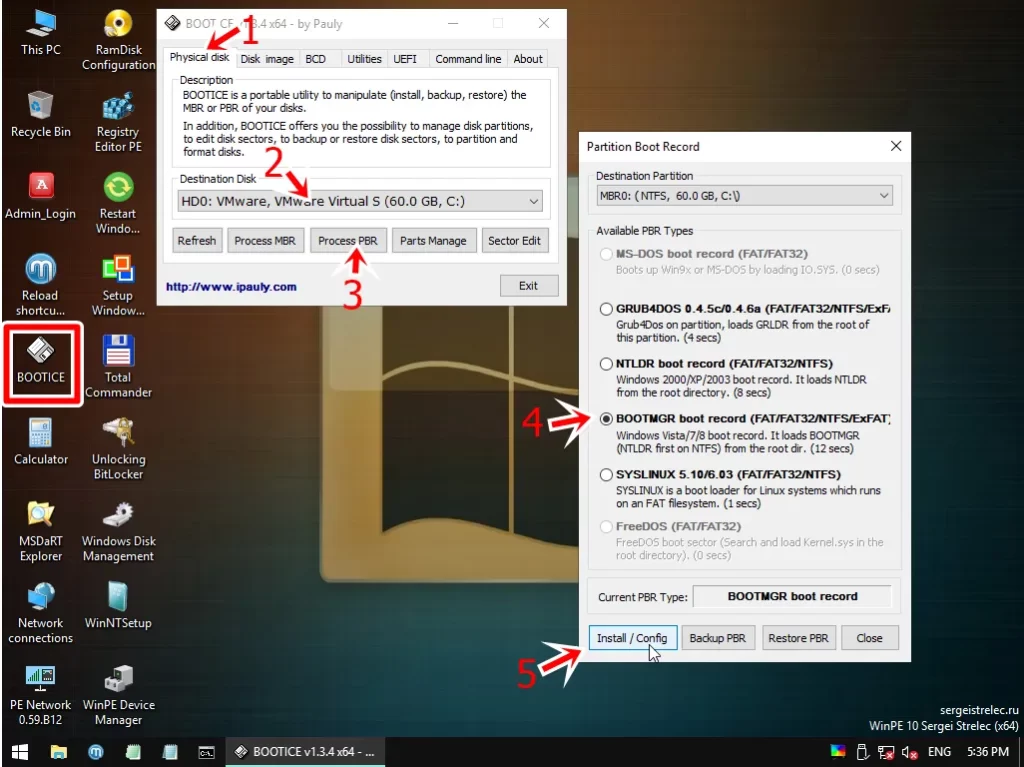Click the Process PBR button
The height and width of the screenshot is (767, 1024).
click(x=347, y=240)
